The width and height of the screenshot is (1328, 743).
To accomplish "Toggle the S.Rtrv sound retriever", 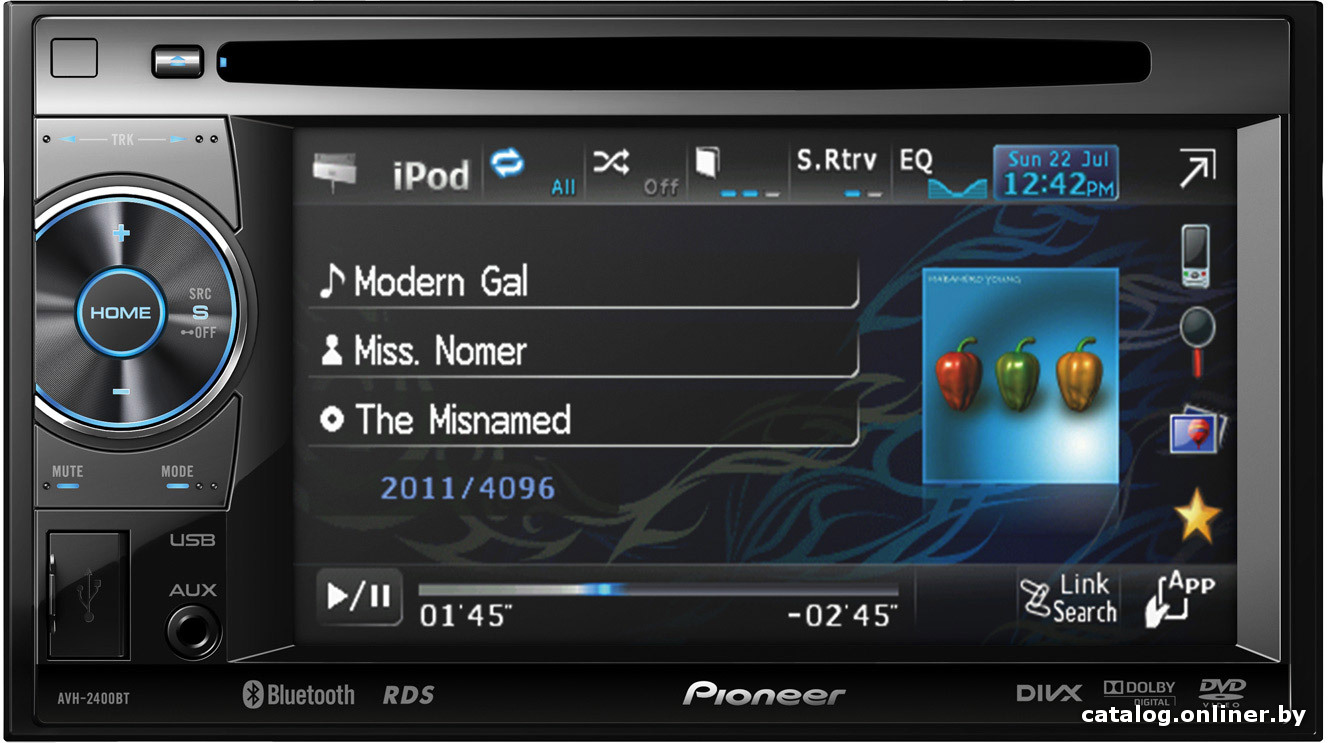I will click(x=837, y=172).
